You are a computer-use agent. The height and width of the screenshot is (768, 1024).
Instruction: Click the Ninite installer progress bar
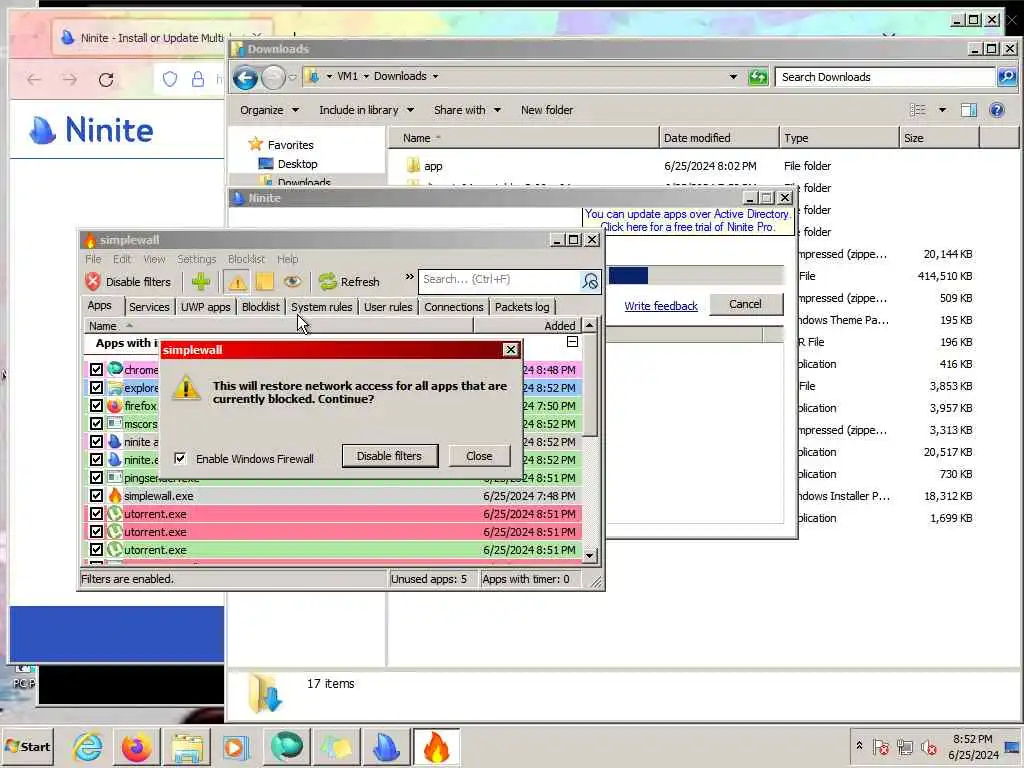pos(696,275)
